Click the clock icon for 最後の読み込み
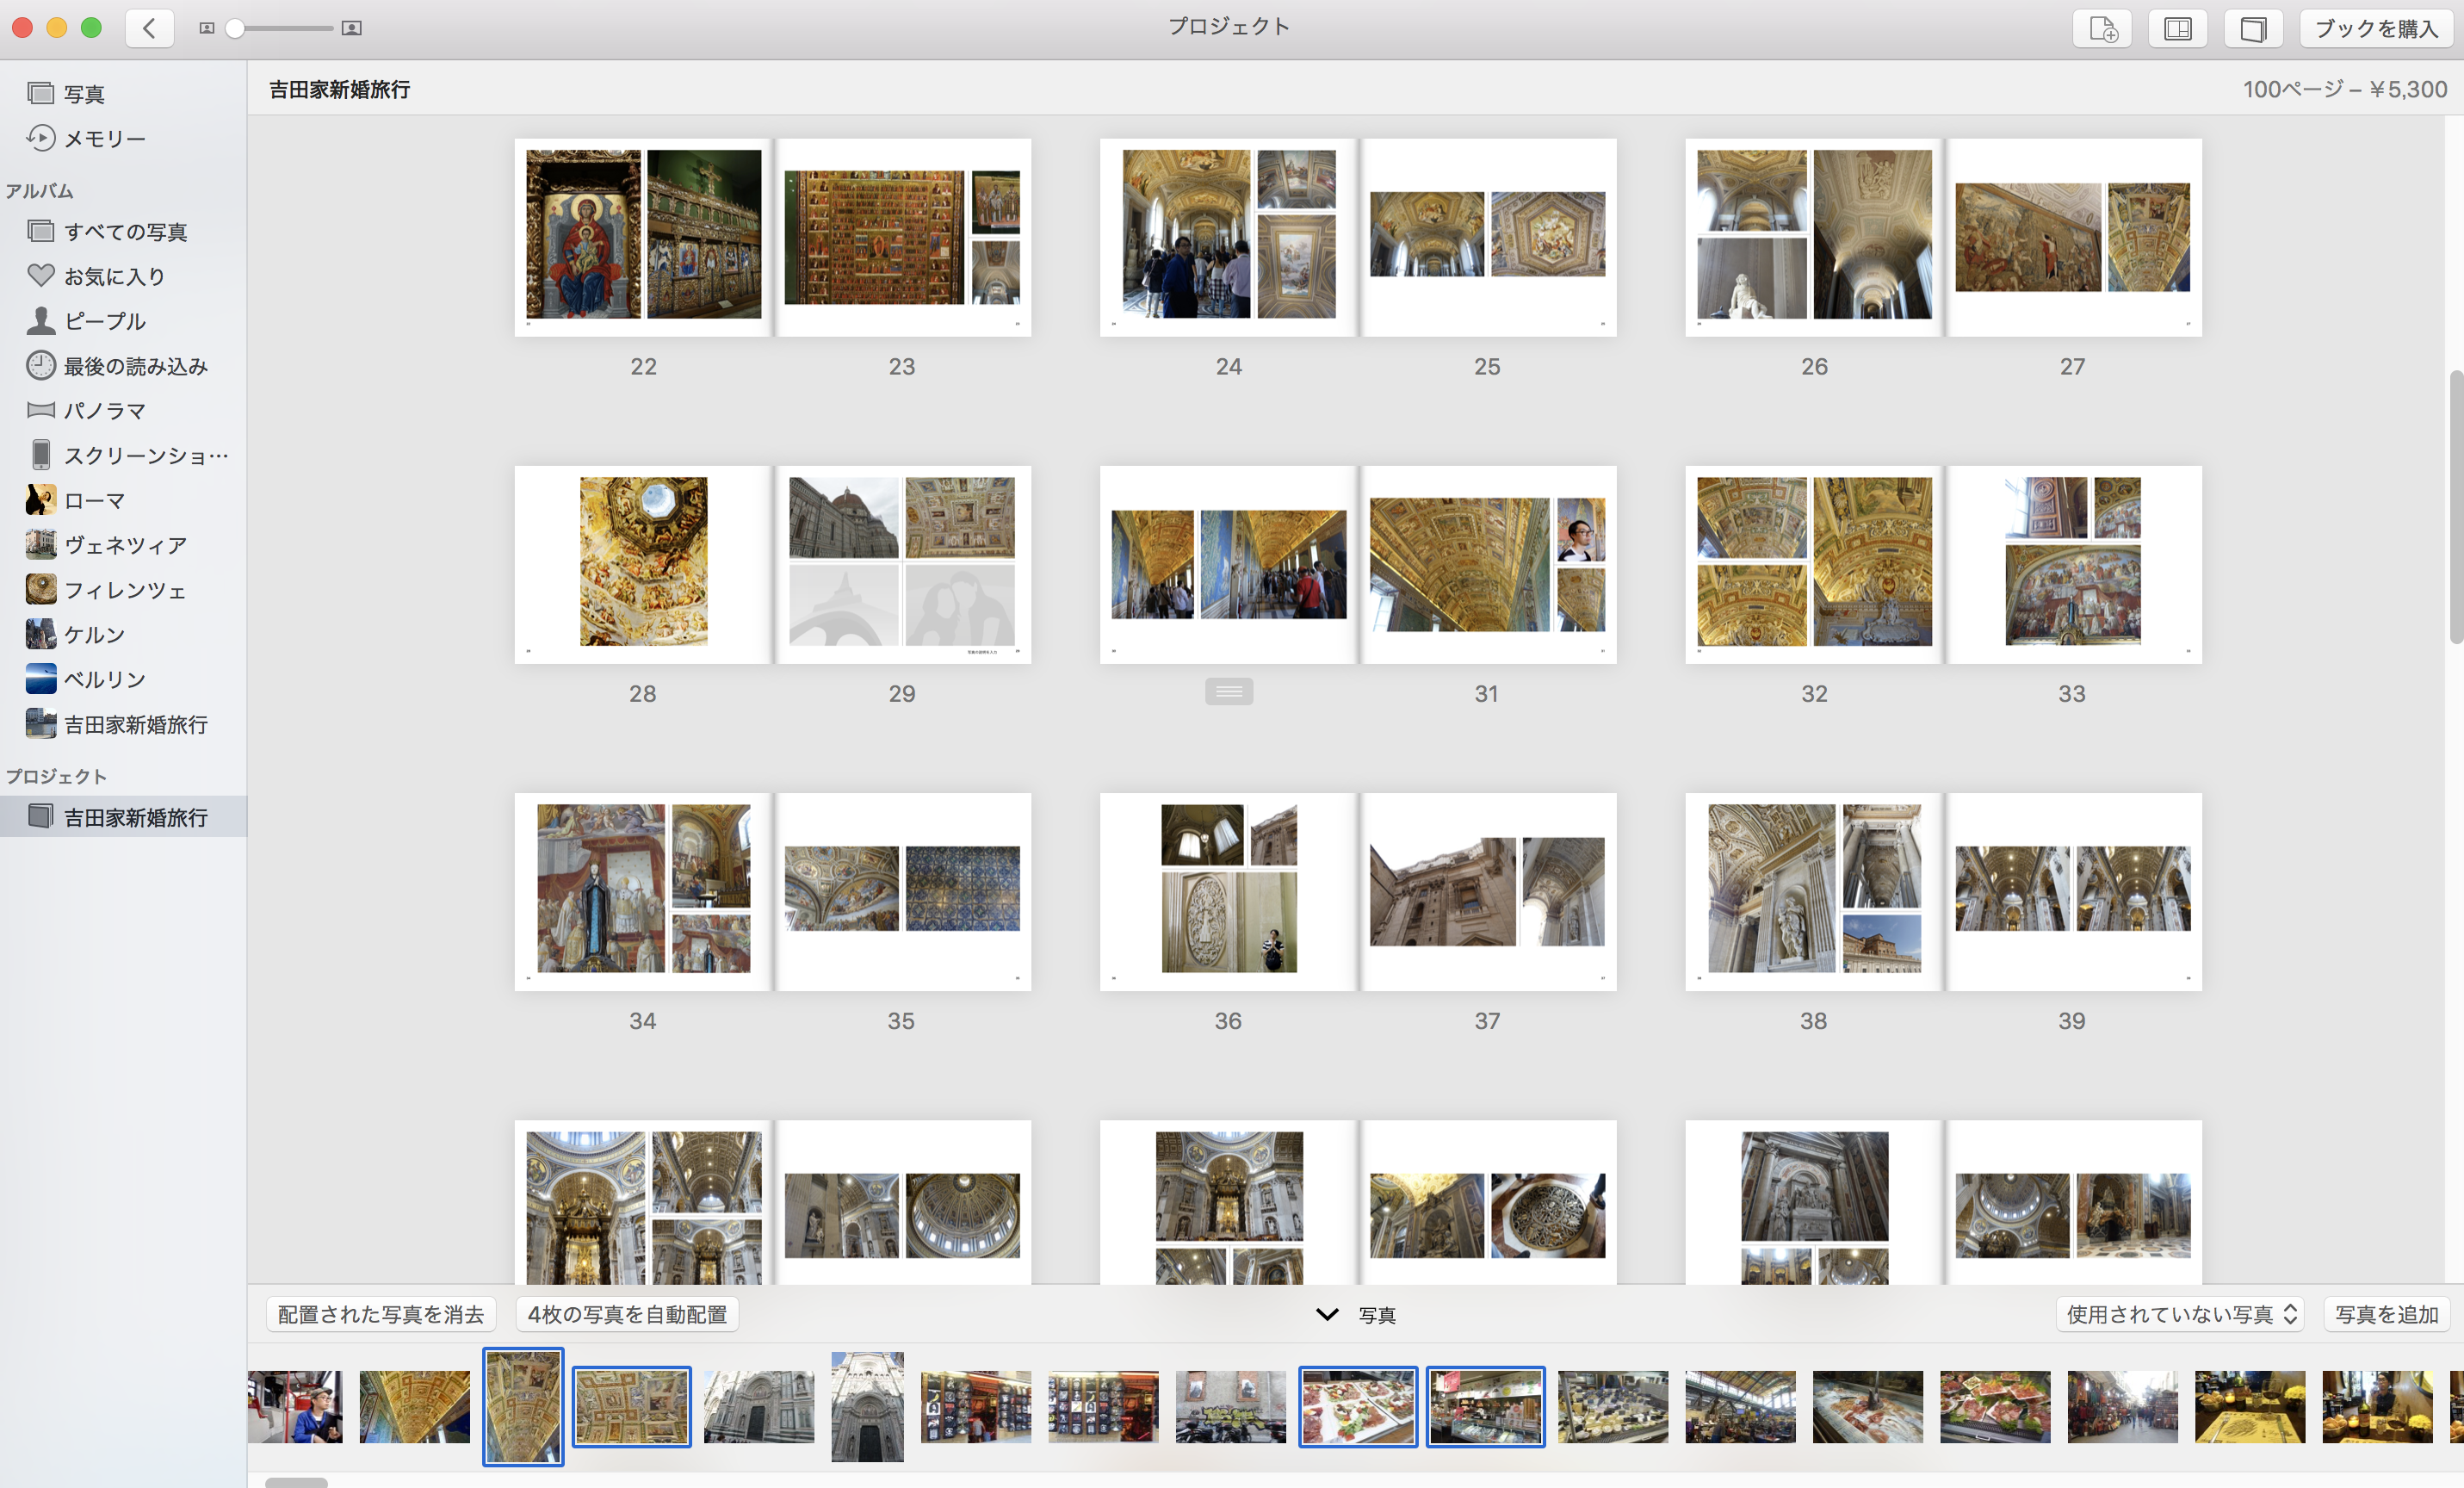Screen dimensions: 2464x1488 pos(41,365)
